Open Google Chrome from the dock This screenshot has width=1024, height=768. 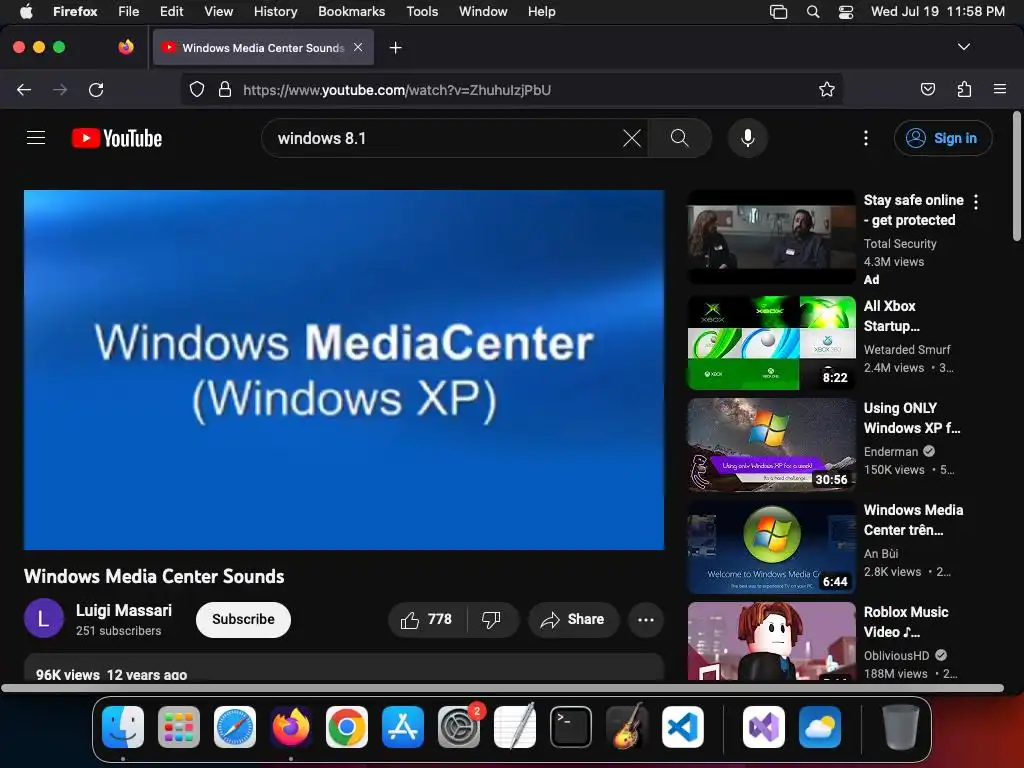point(347,727)
